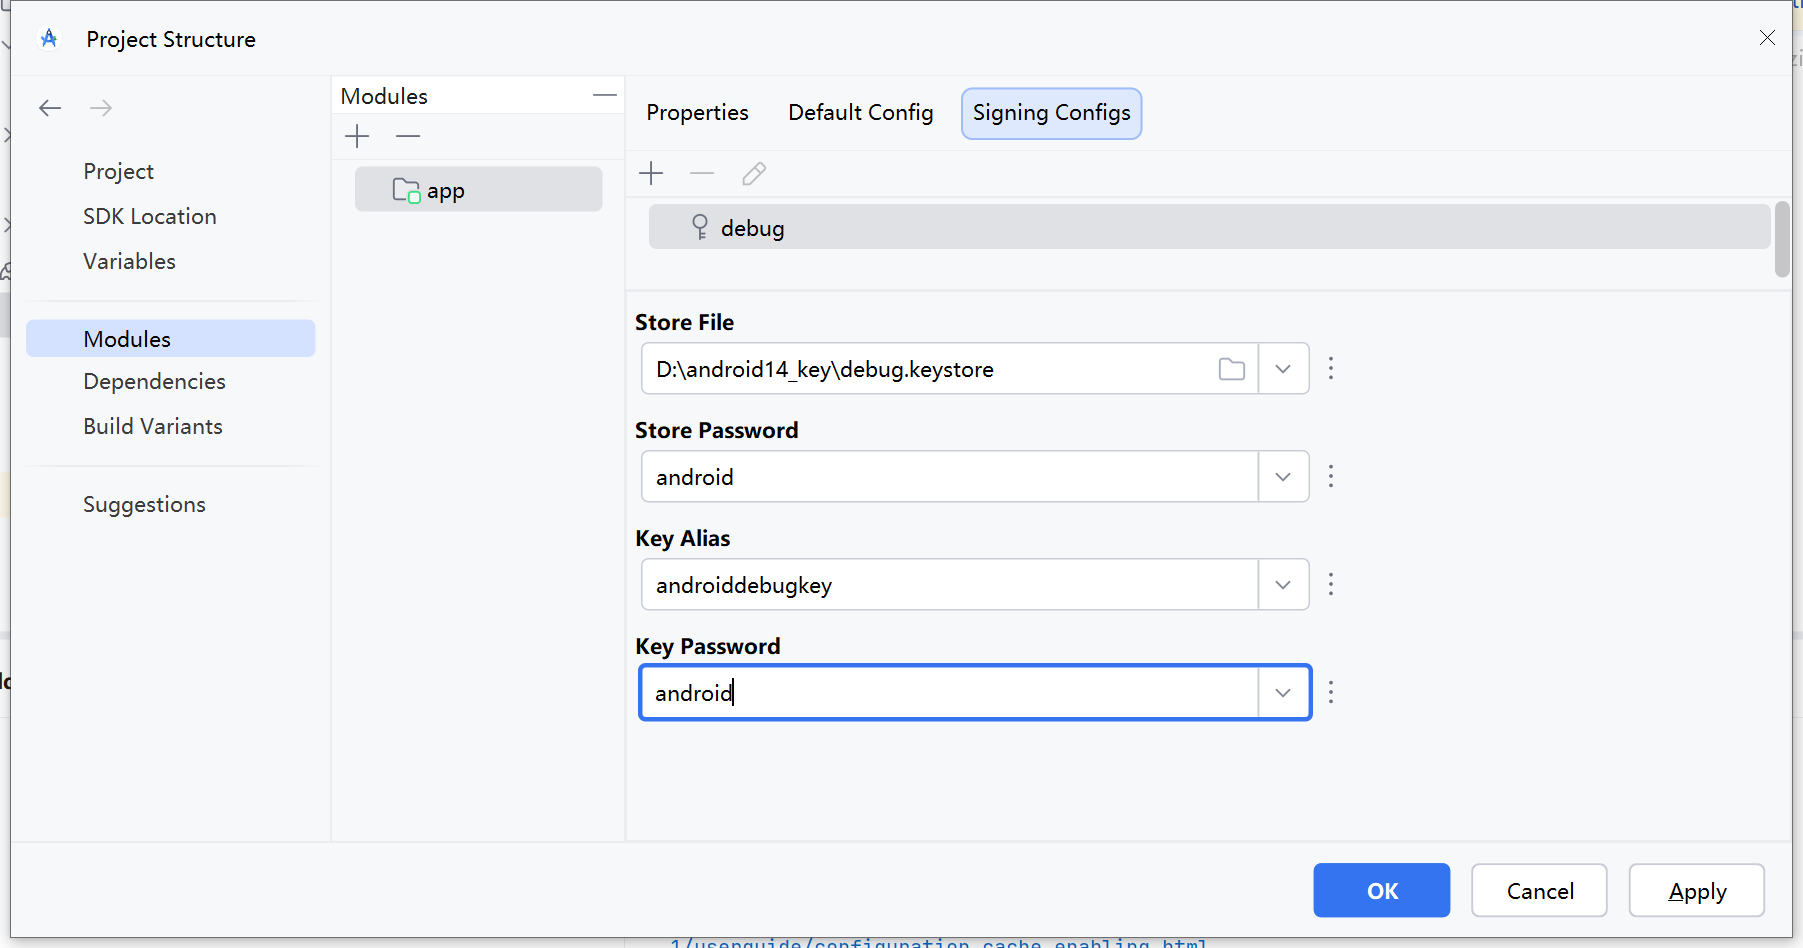
Task: Remove module with minus icon under Modules
Action: [408, 136]
